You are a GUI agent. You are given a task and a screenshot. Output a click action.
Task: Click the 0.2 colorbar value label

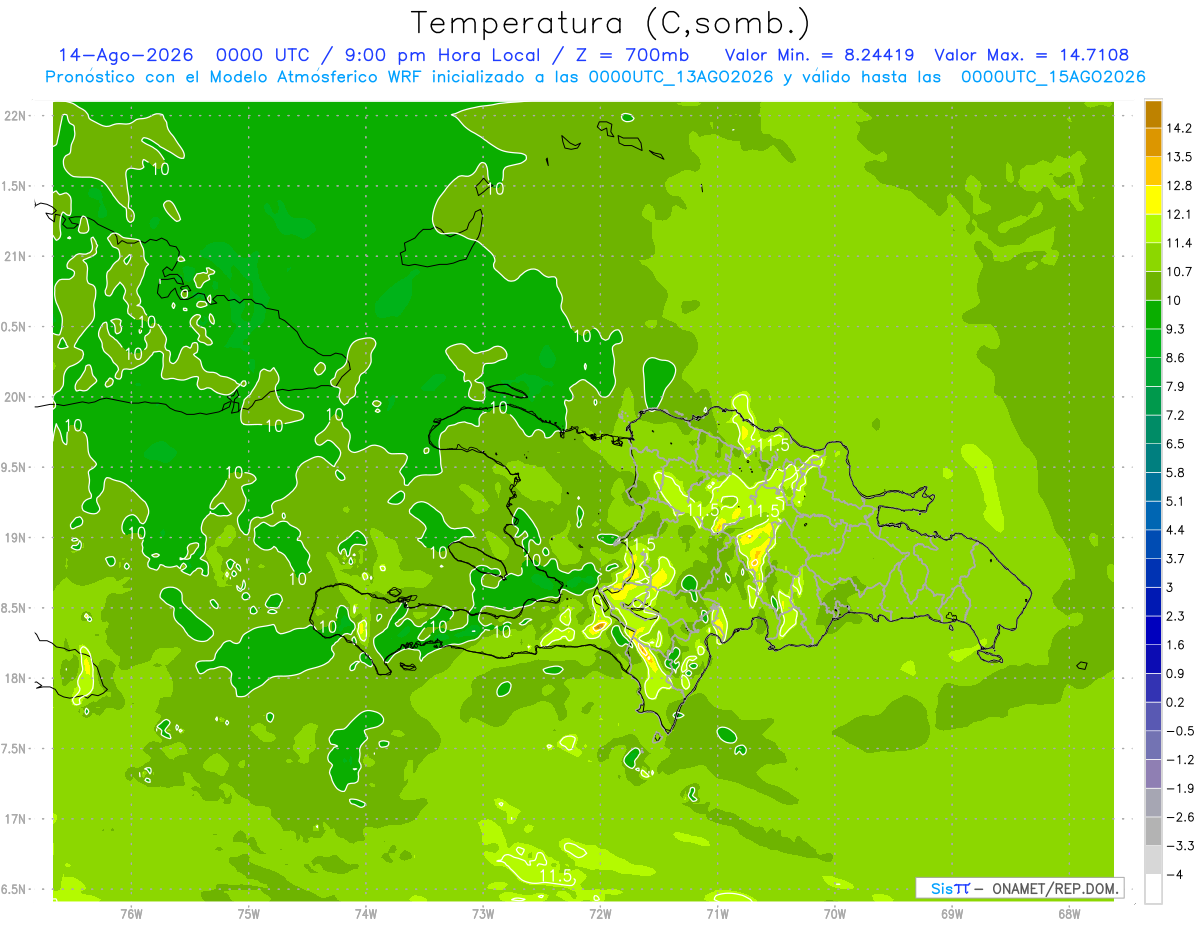(1177, 702)
